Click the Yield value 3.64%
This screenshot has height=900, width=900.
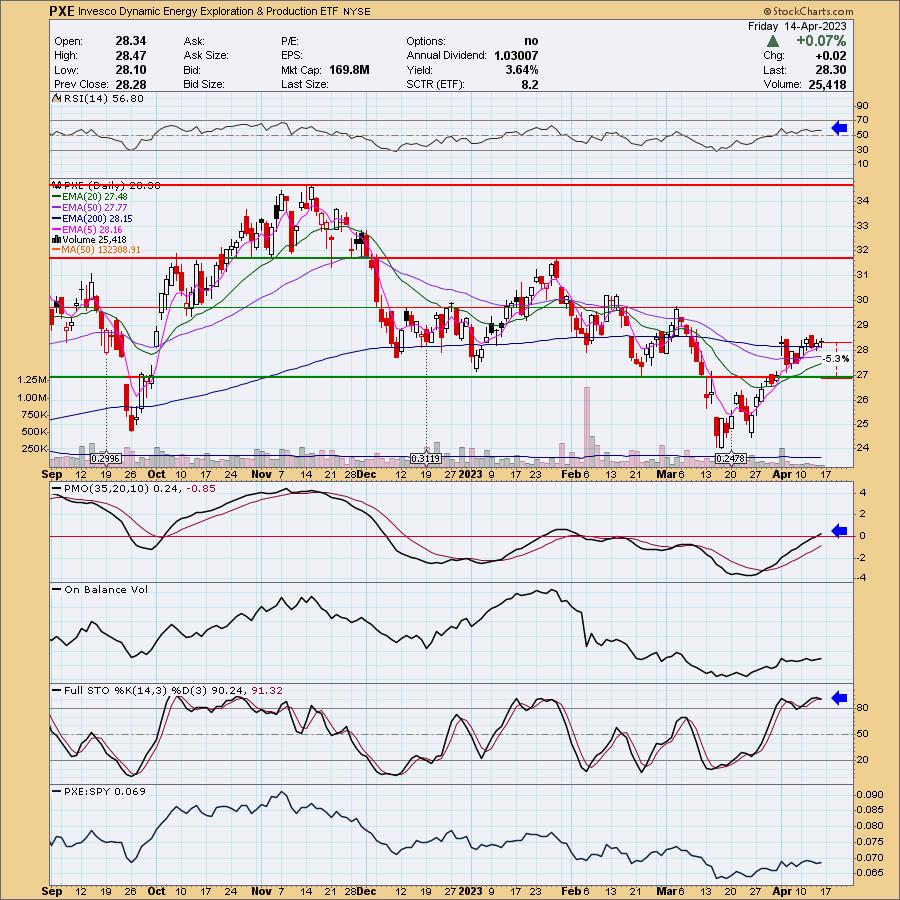pyautogui.click(x=522, y=70)
